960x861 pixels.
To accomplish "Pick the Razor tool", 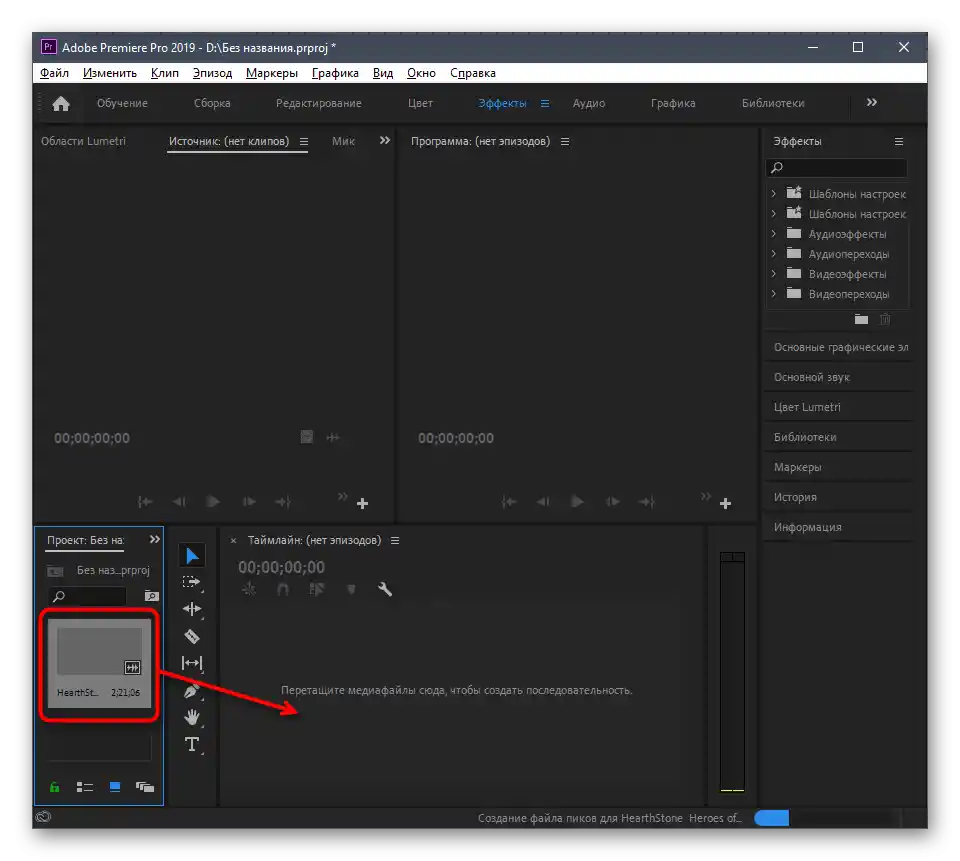I will (x=192, y=636).
